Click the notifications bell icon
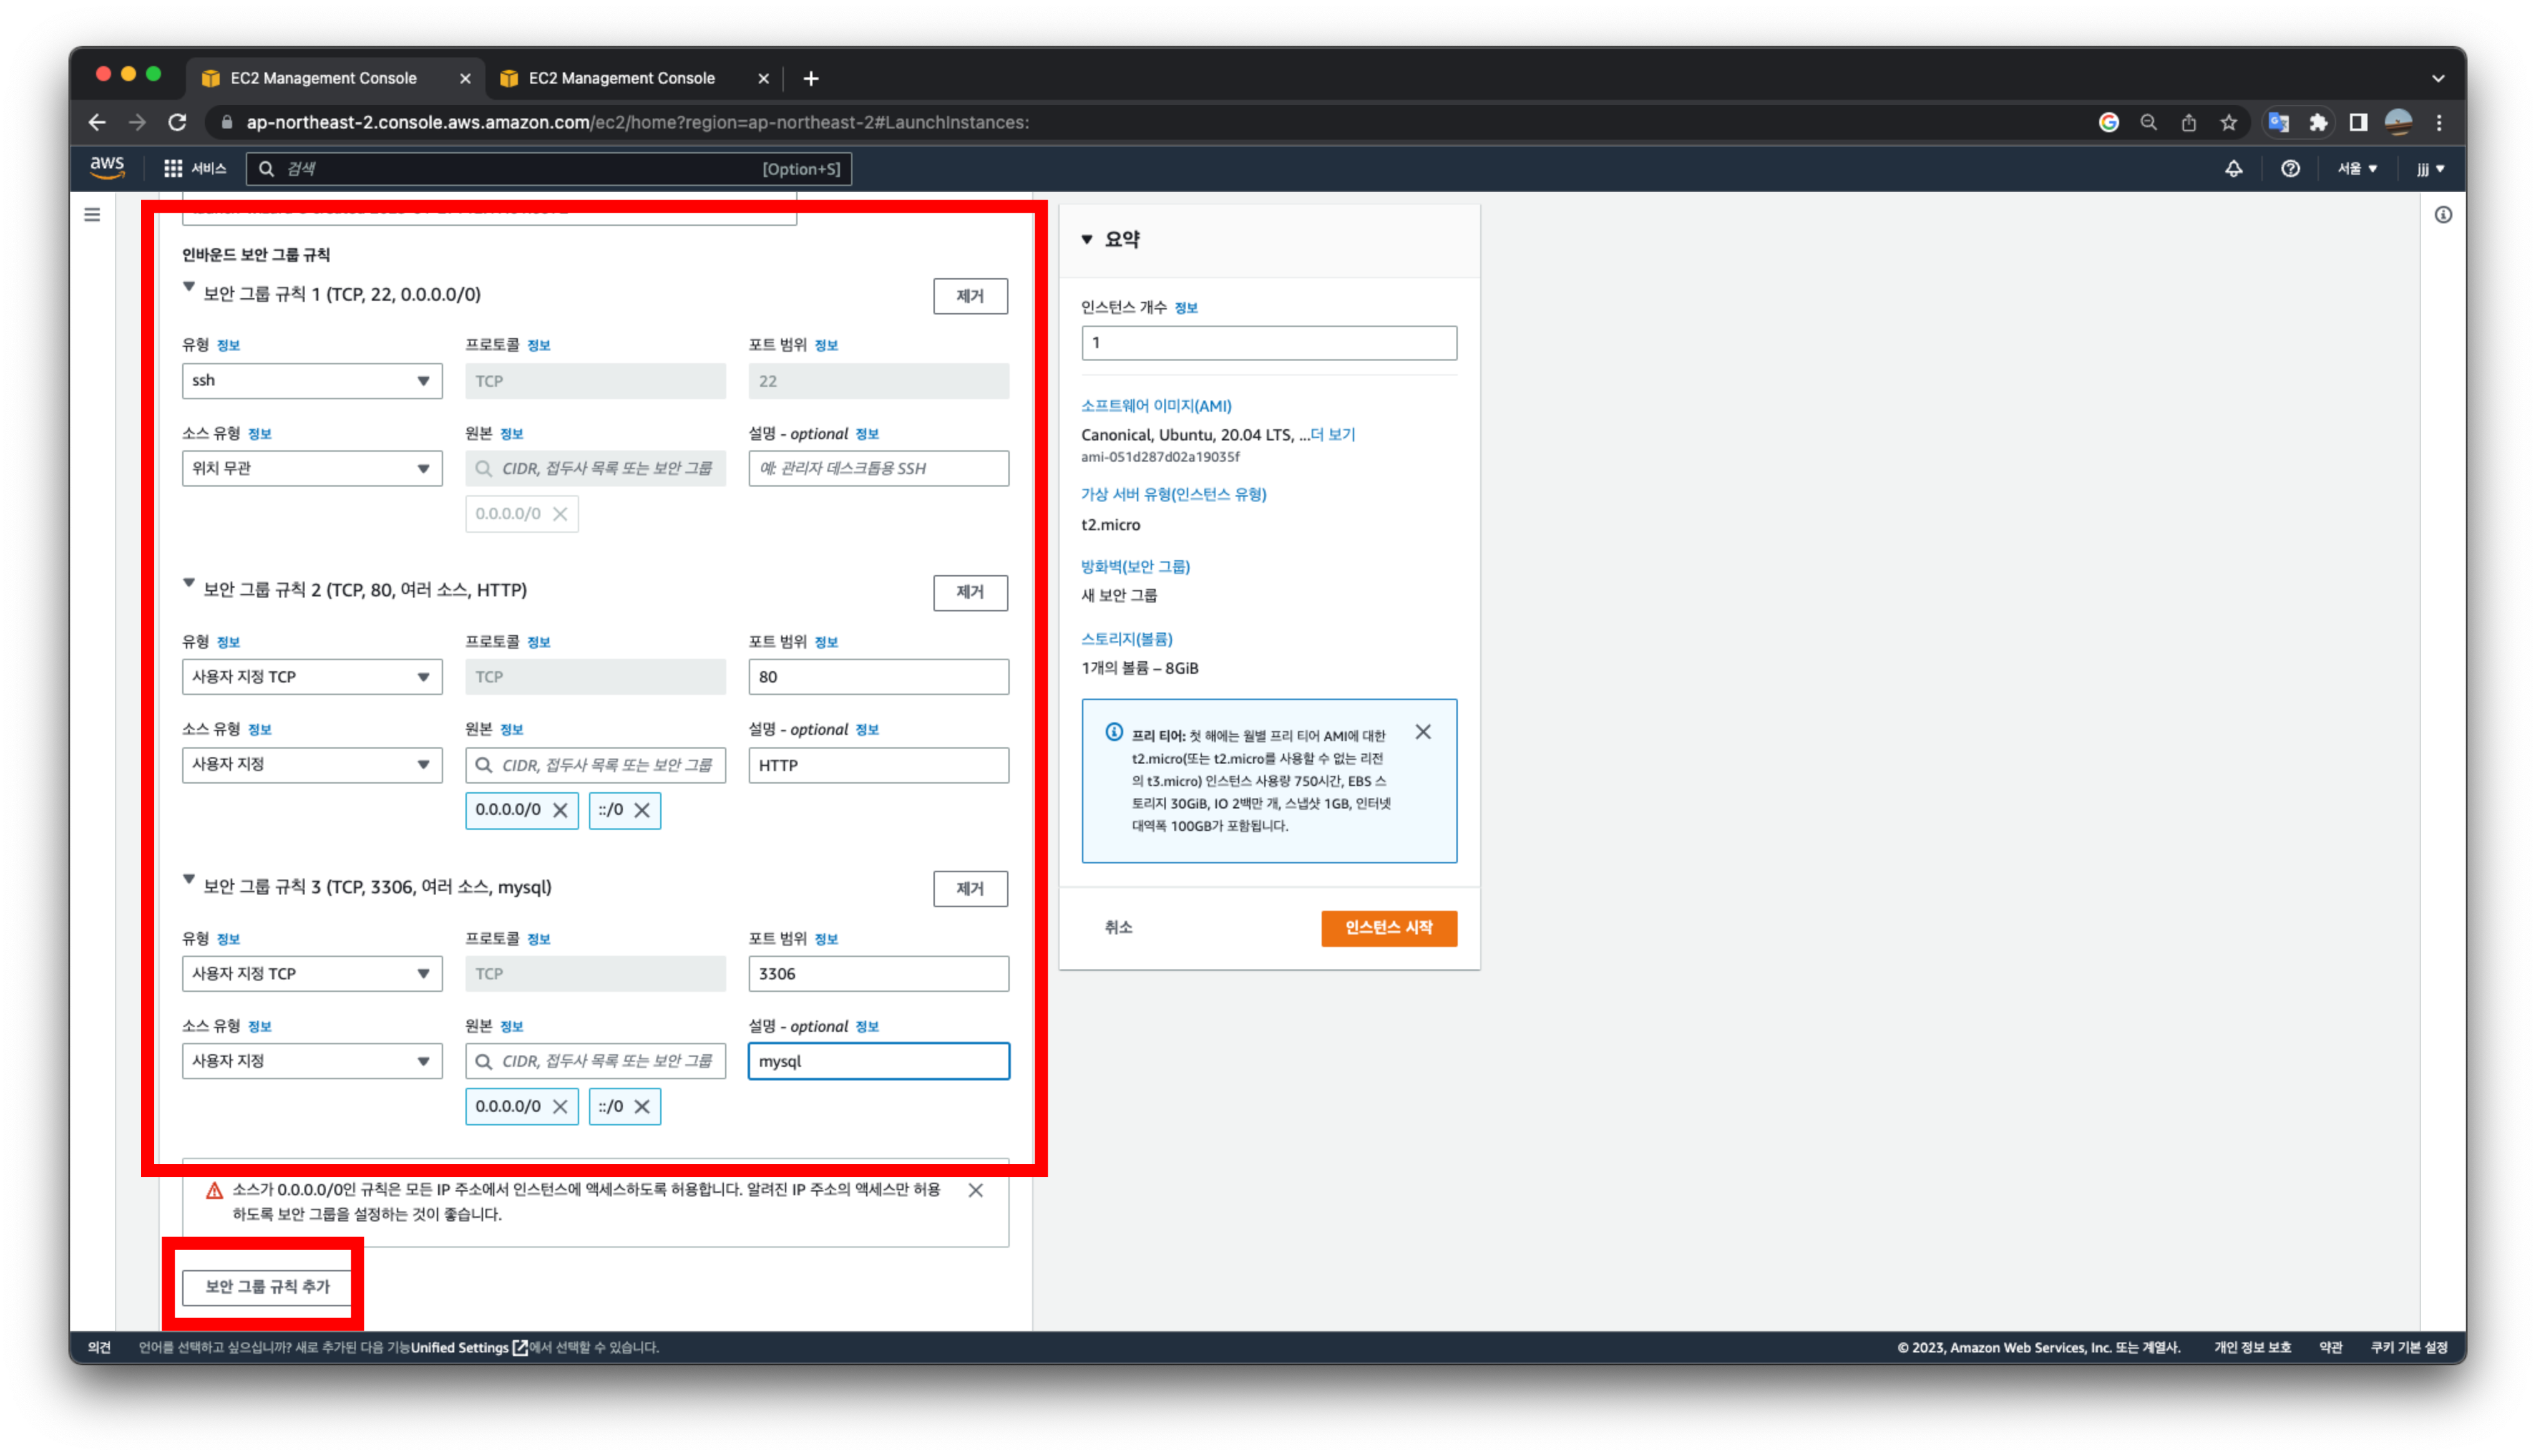This screenshot has height=1456, width=2536. (2233, 168)
